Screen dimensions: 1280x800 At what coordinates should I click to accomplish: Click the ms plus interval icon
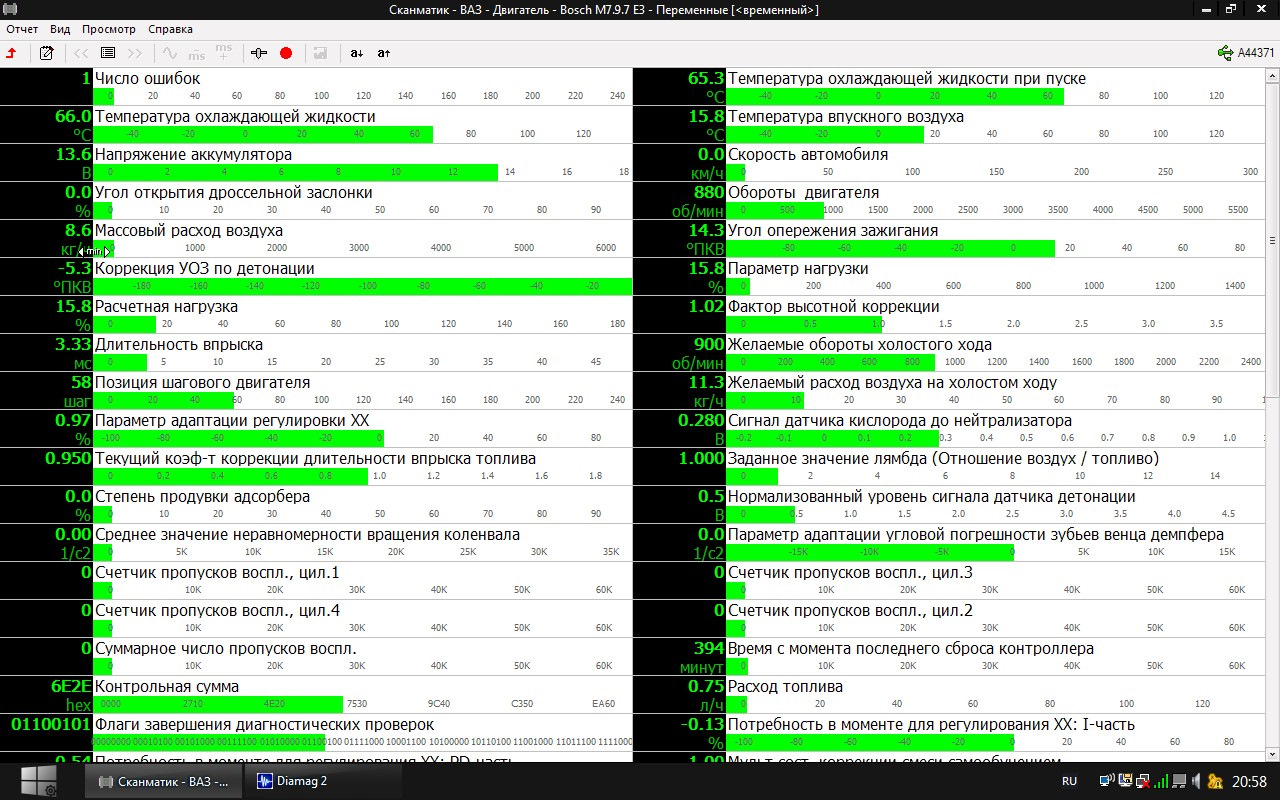pos(224,53)
